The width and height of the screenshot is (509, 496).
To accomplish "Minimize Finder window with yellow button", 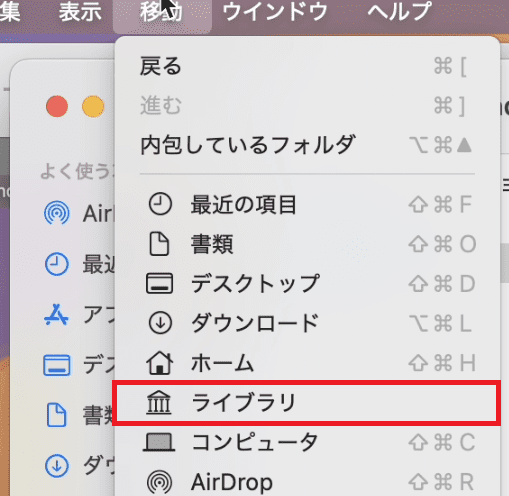I will click(x=93, y=106).
